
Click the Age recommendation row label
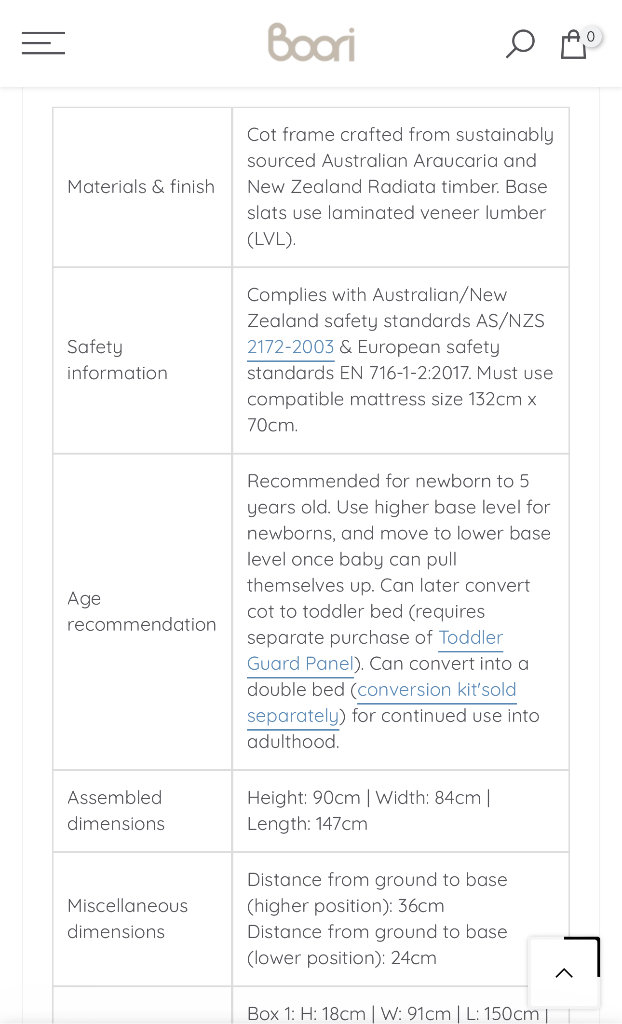[x=141, y=611]
